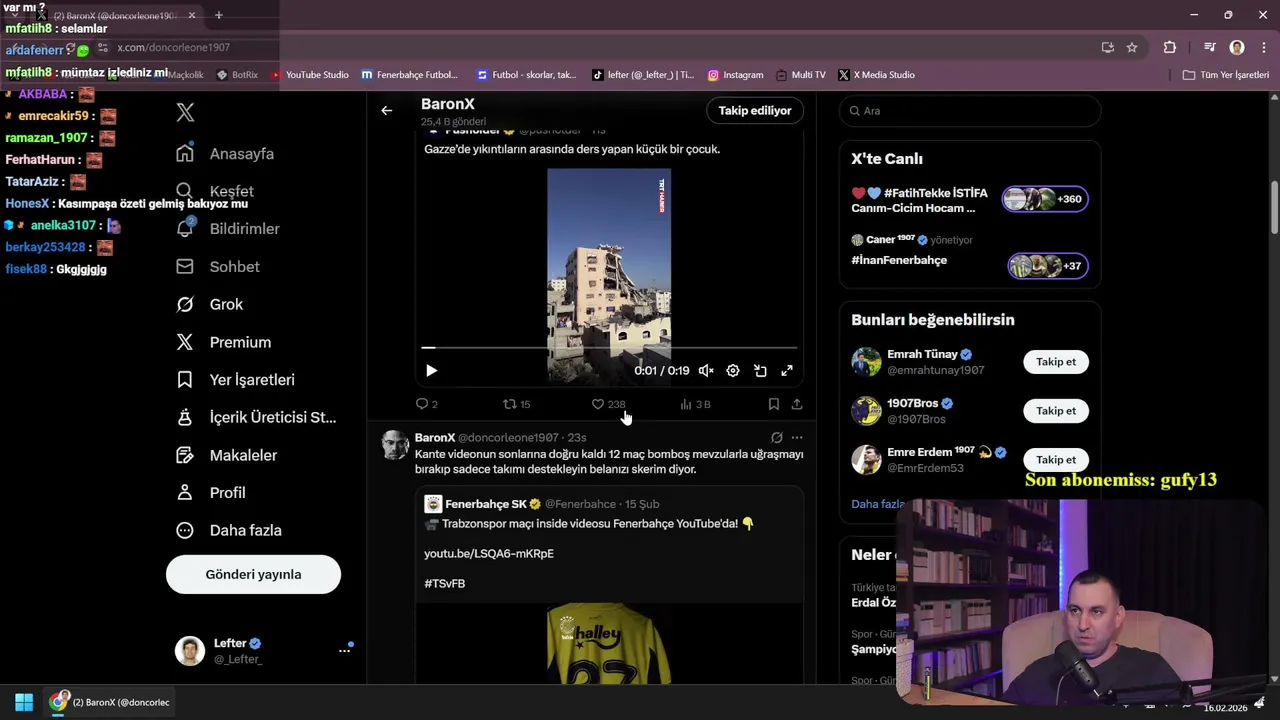Expand Daha fazla menu in sidebar
Screen dimensions: 1280x720
click(229, 530)
